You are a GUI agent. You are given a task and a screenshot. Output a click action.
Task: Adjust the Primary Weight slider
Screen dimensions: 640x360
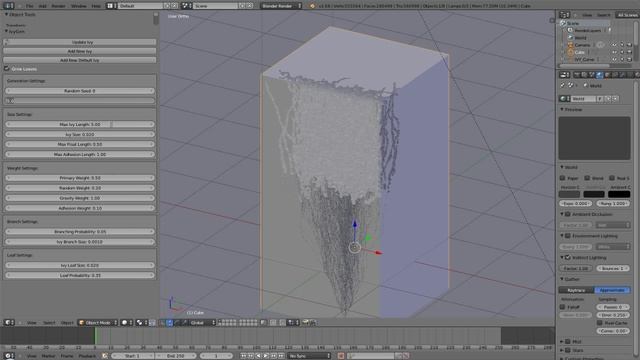(x=80, y=178)
